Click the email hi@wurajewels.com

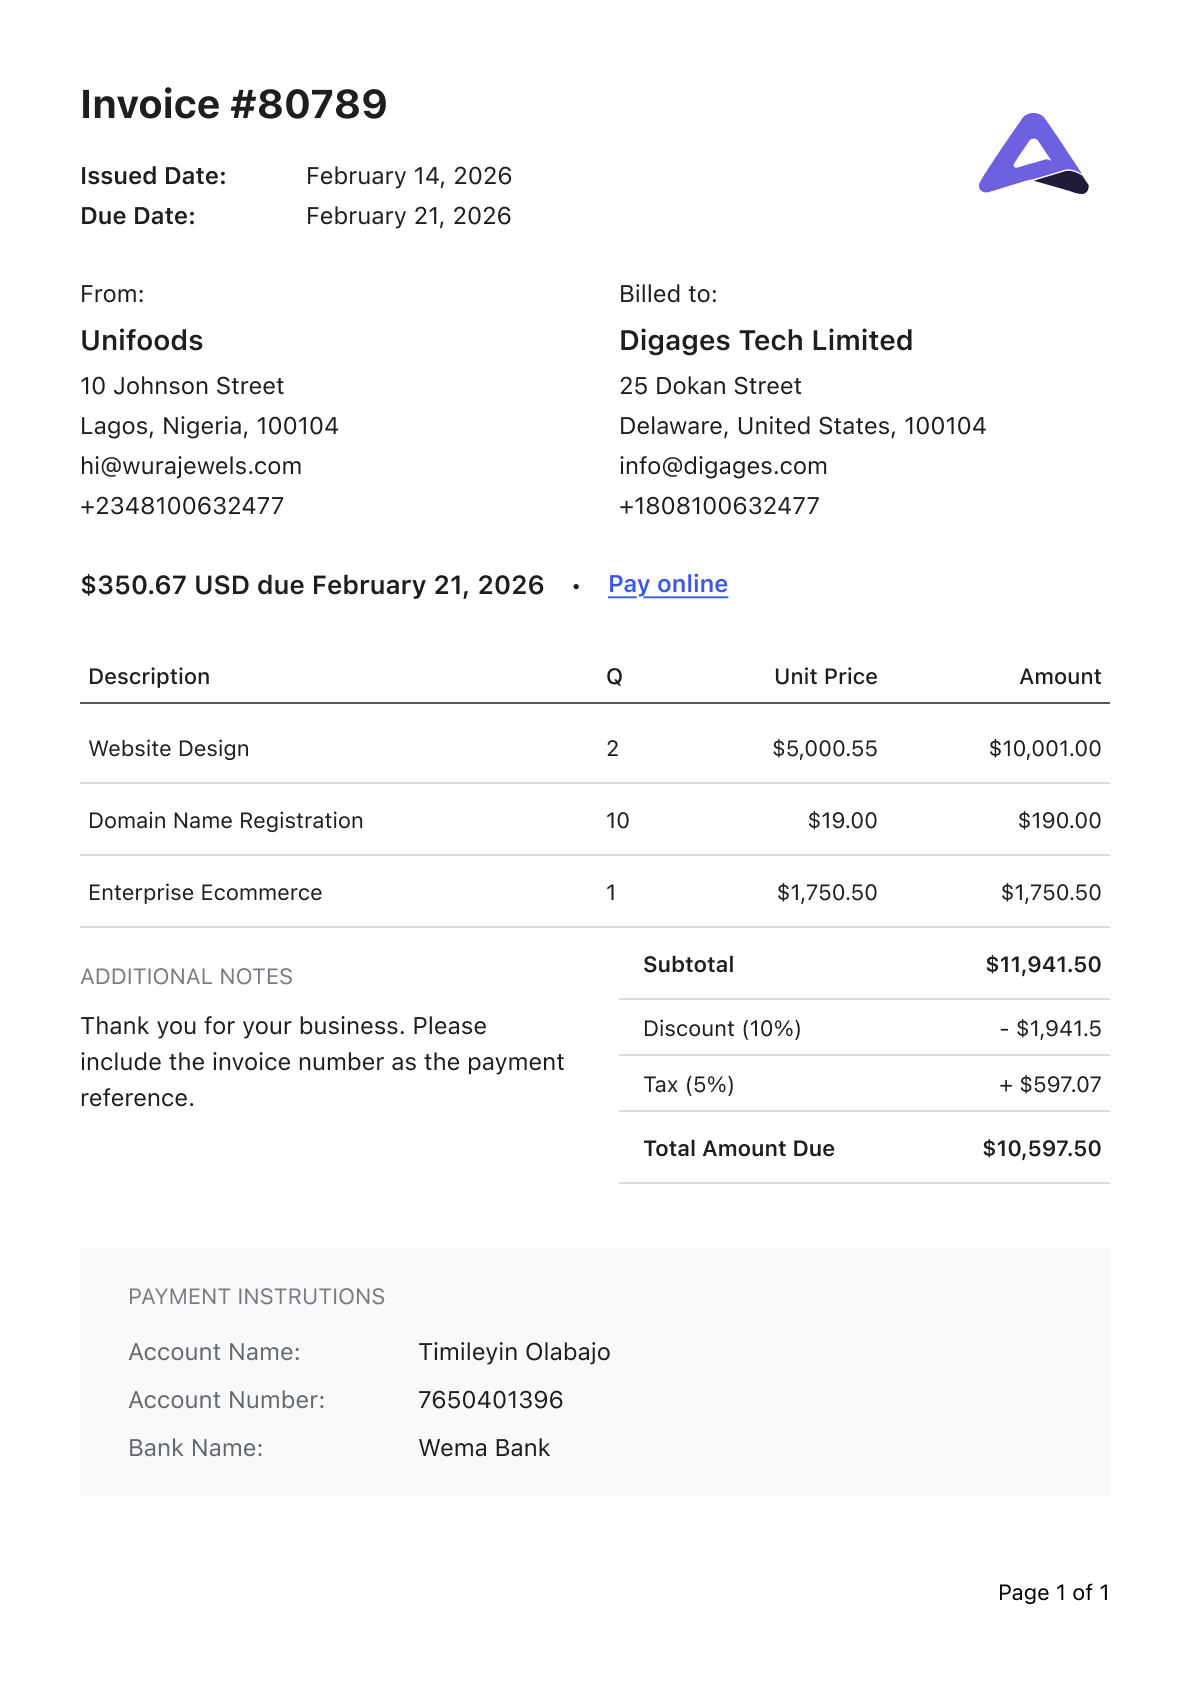tap(191, 467)
